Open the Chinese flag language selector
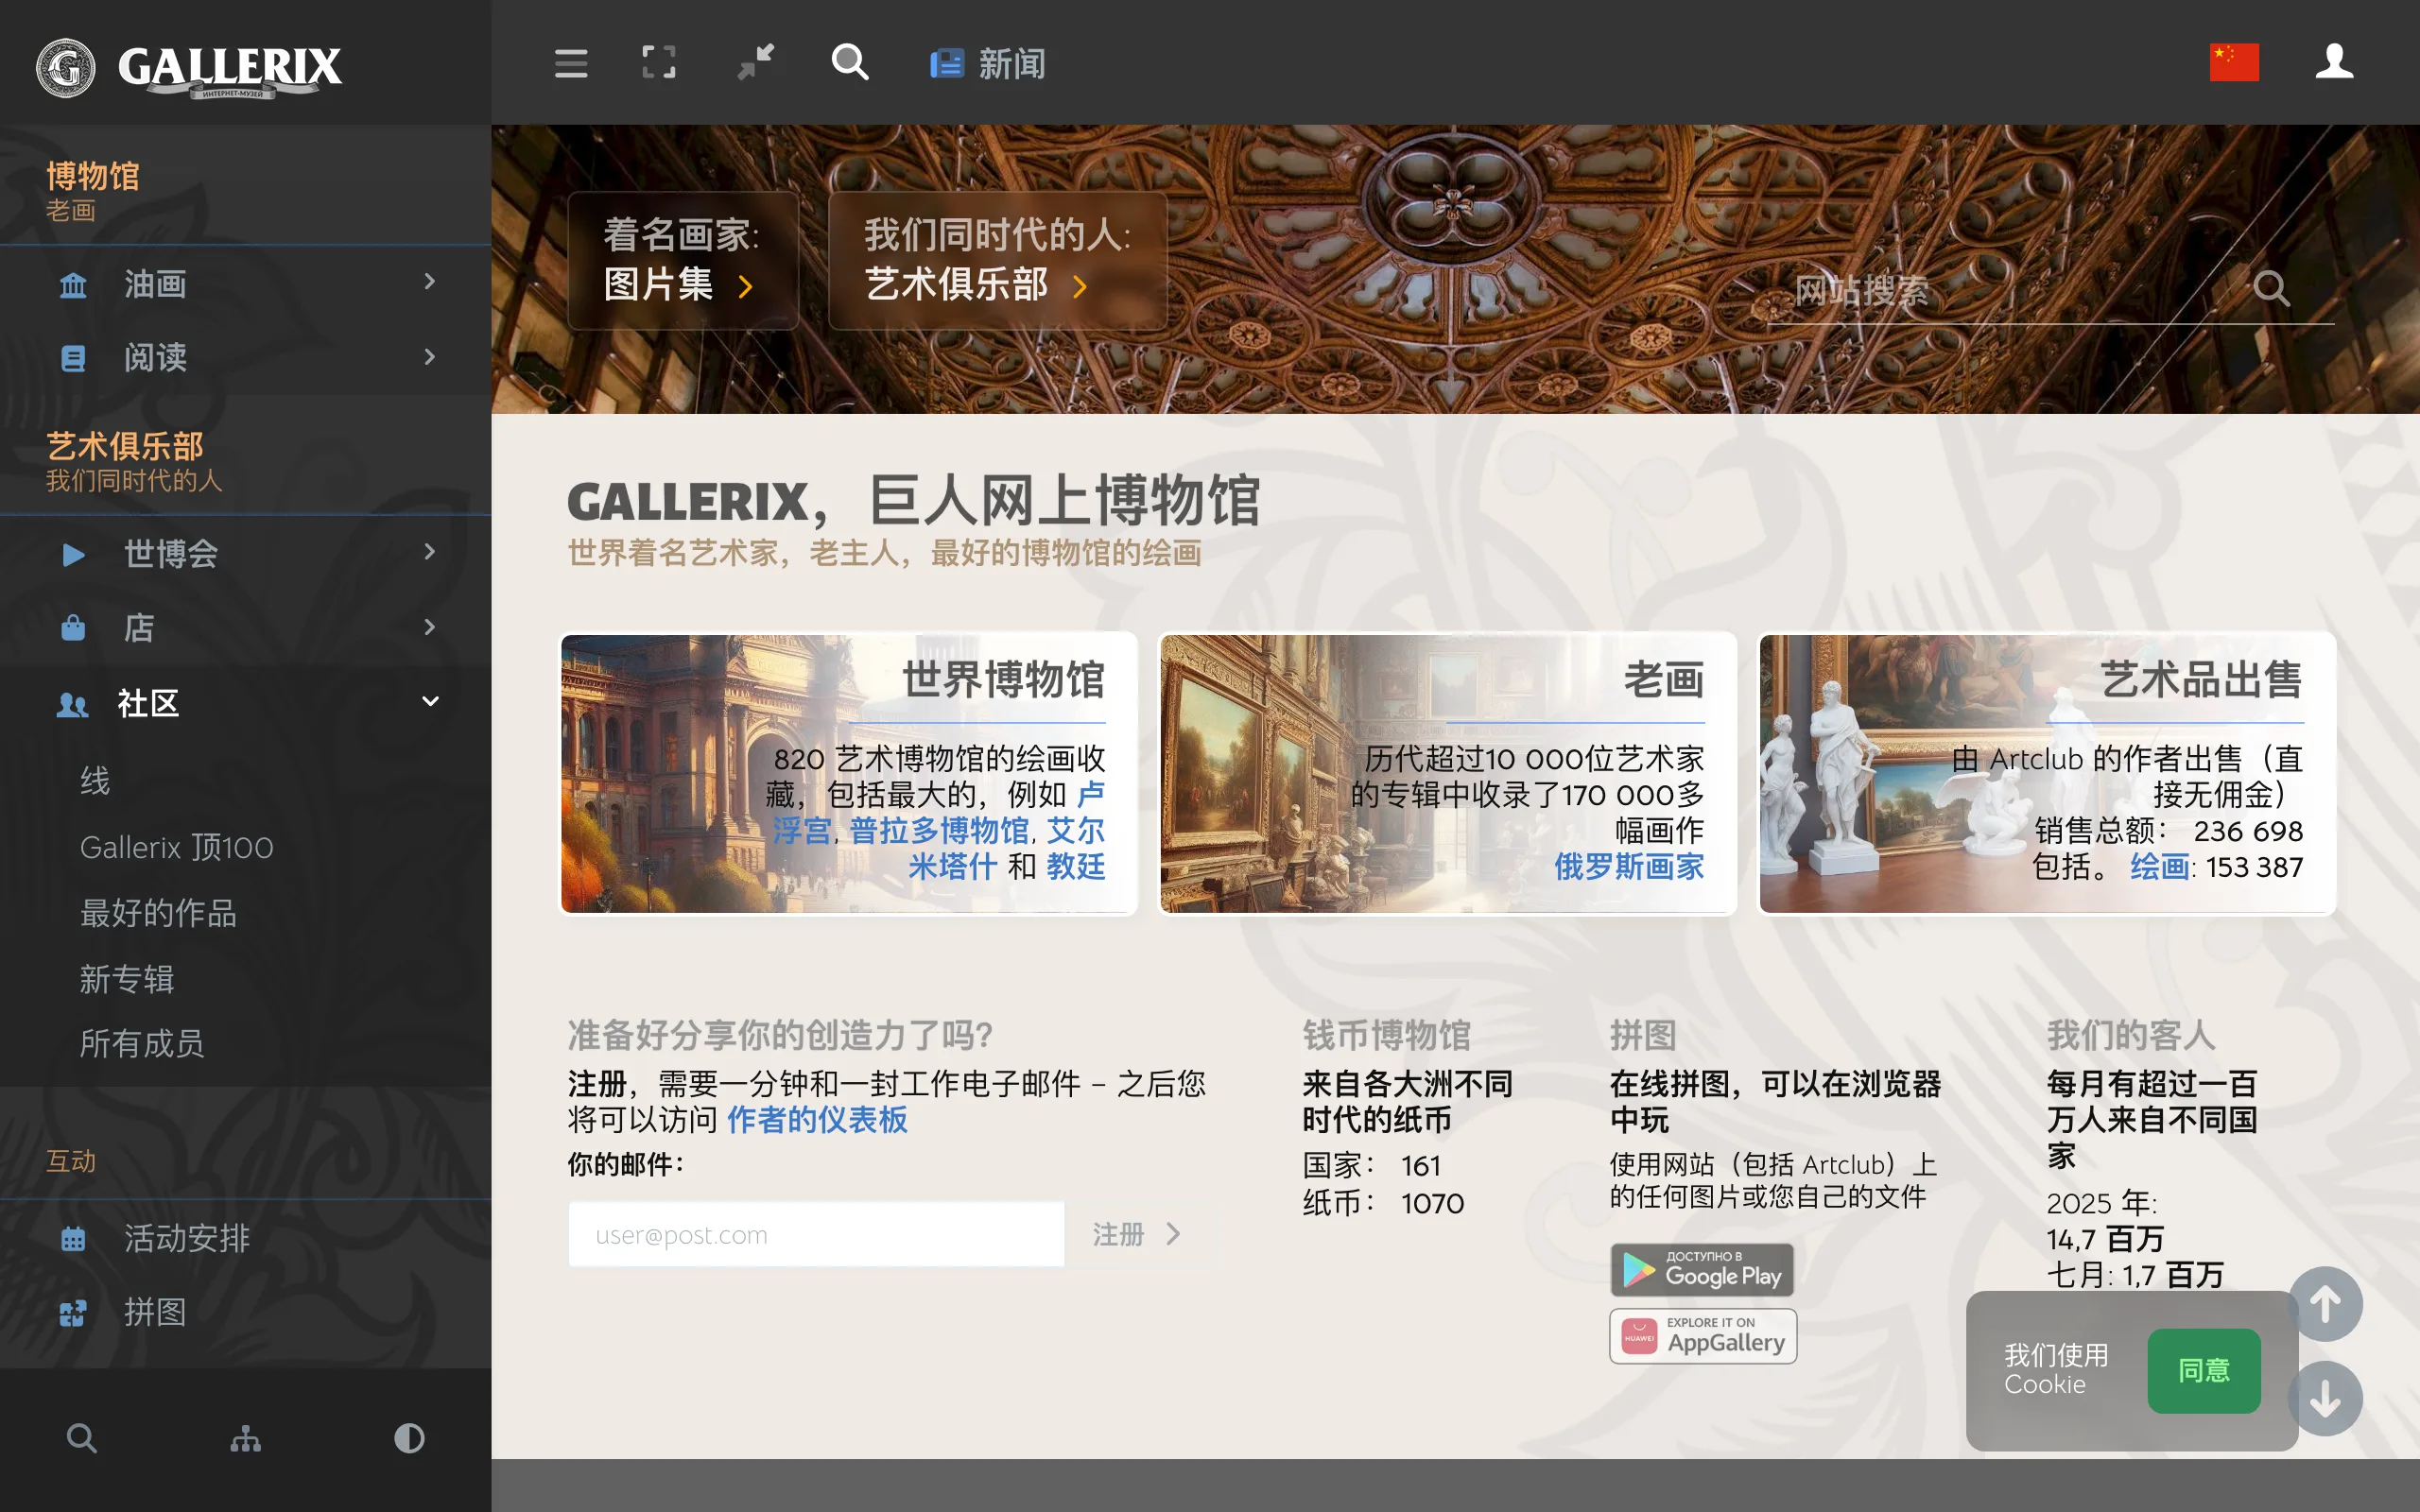This screenshot has height=1512, width=2420. pos(2233,62)
